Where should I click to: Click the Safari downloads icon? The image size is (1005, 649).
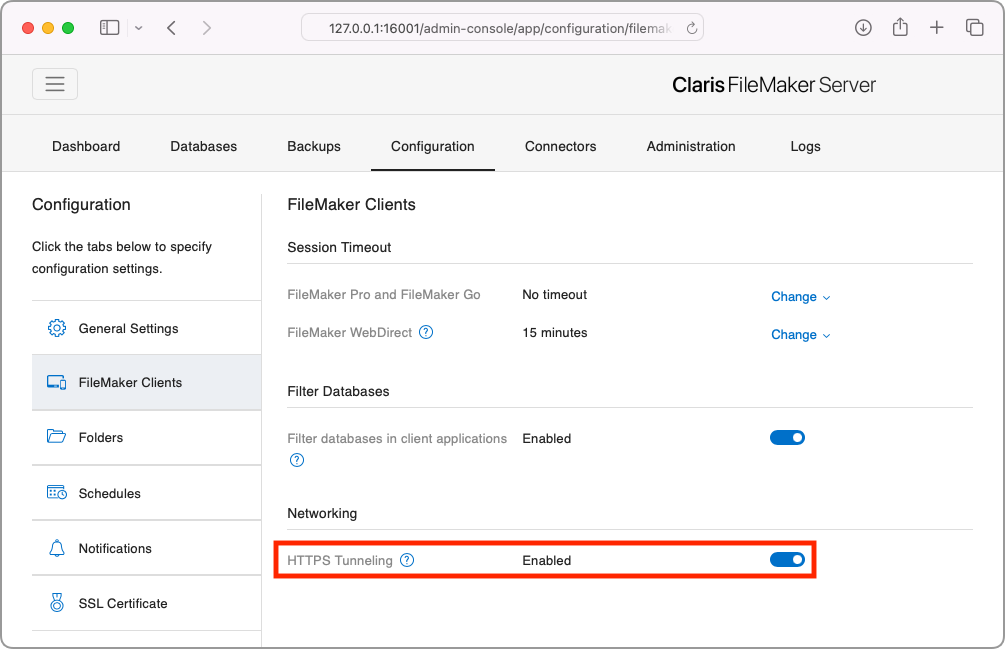click(x=862, y=27)
